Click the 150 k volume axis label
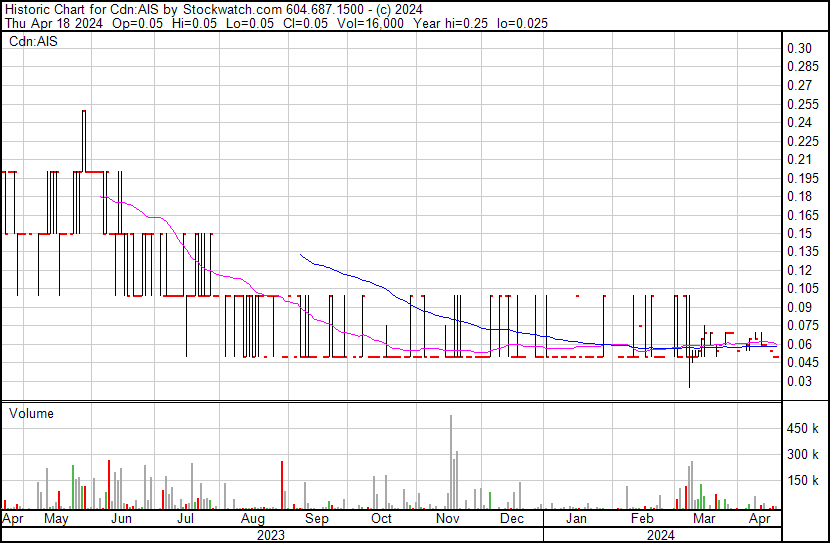This screenshot has height=543, width=830. [x=801, y=480]
